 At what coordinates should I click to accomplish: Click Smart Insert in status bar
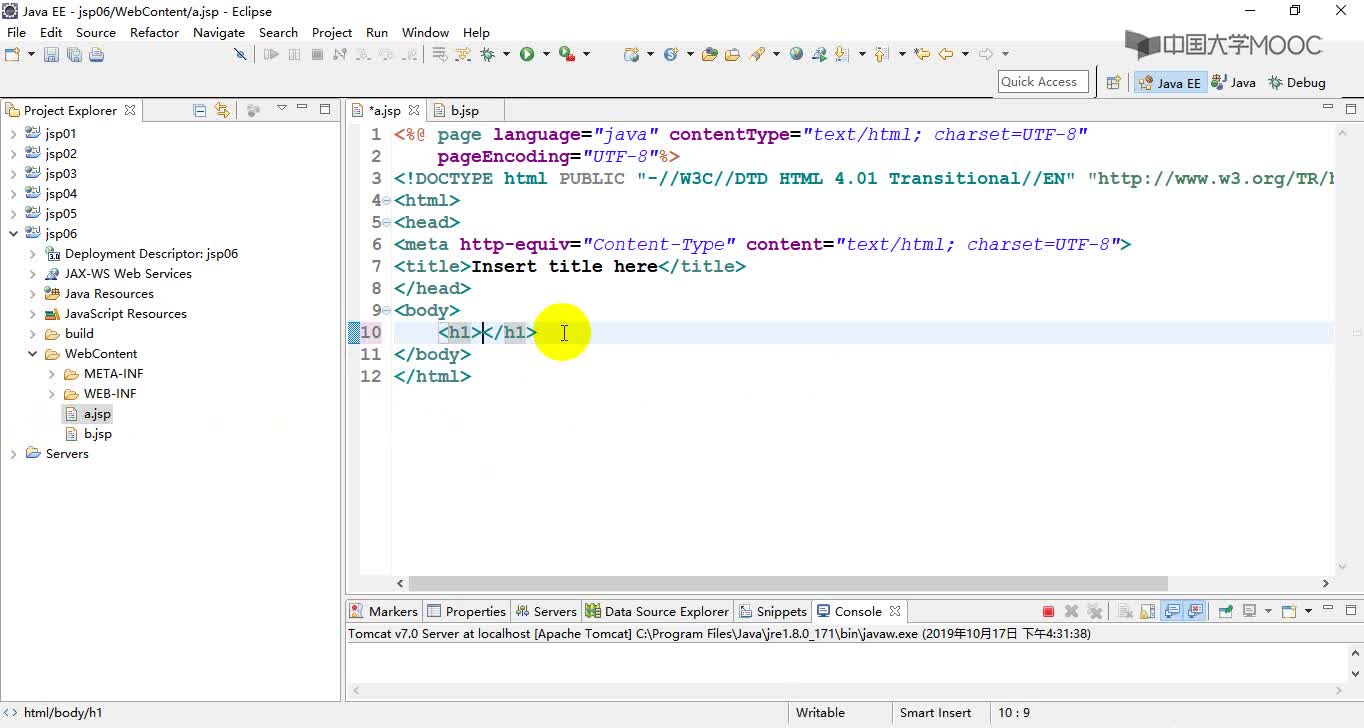click(935, 713)
